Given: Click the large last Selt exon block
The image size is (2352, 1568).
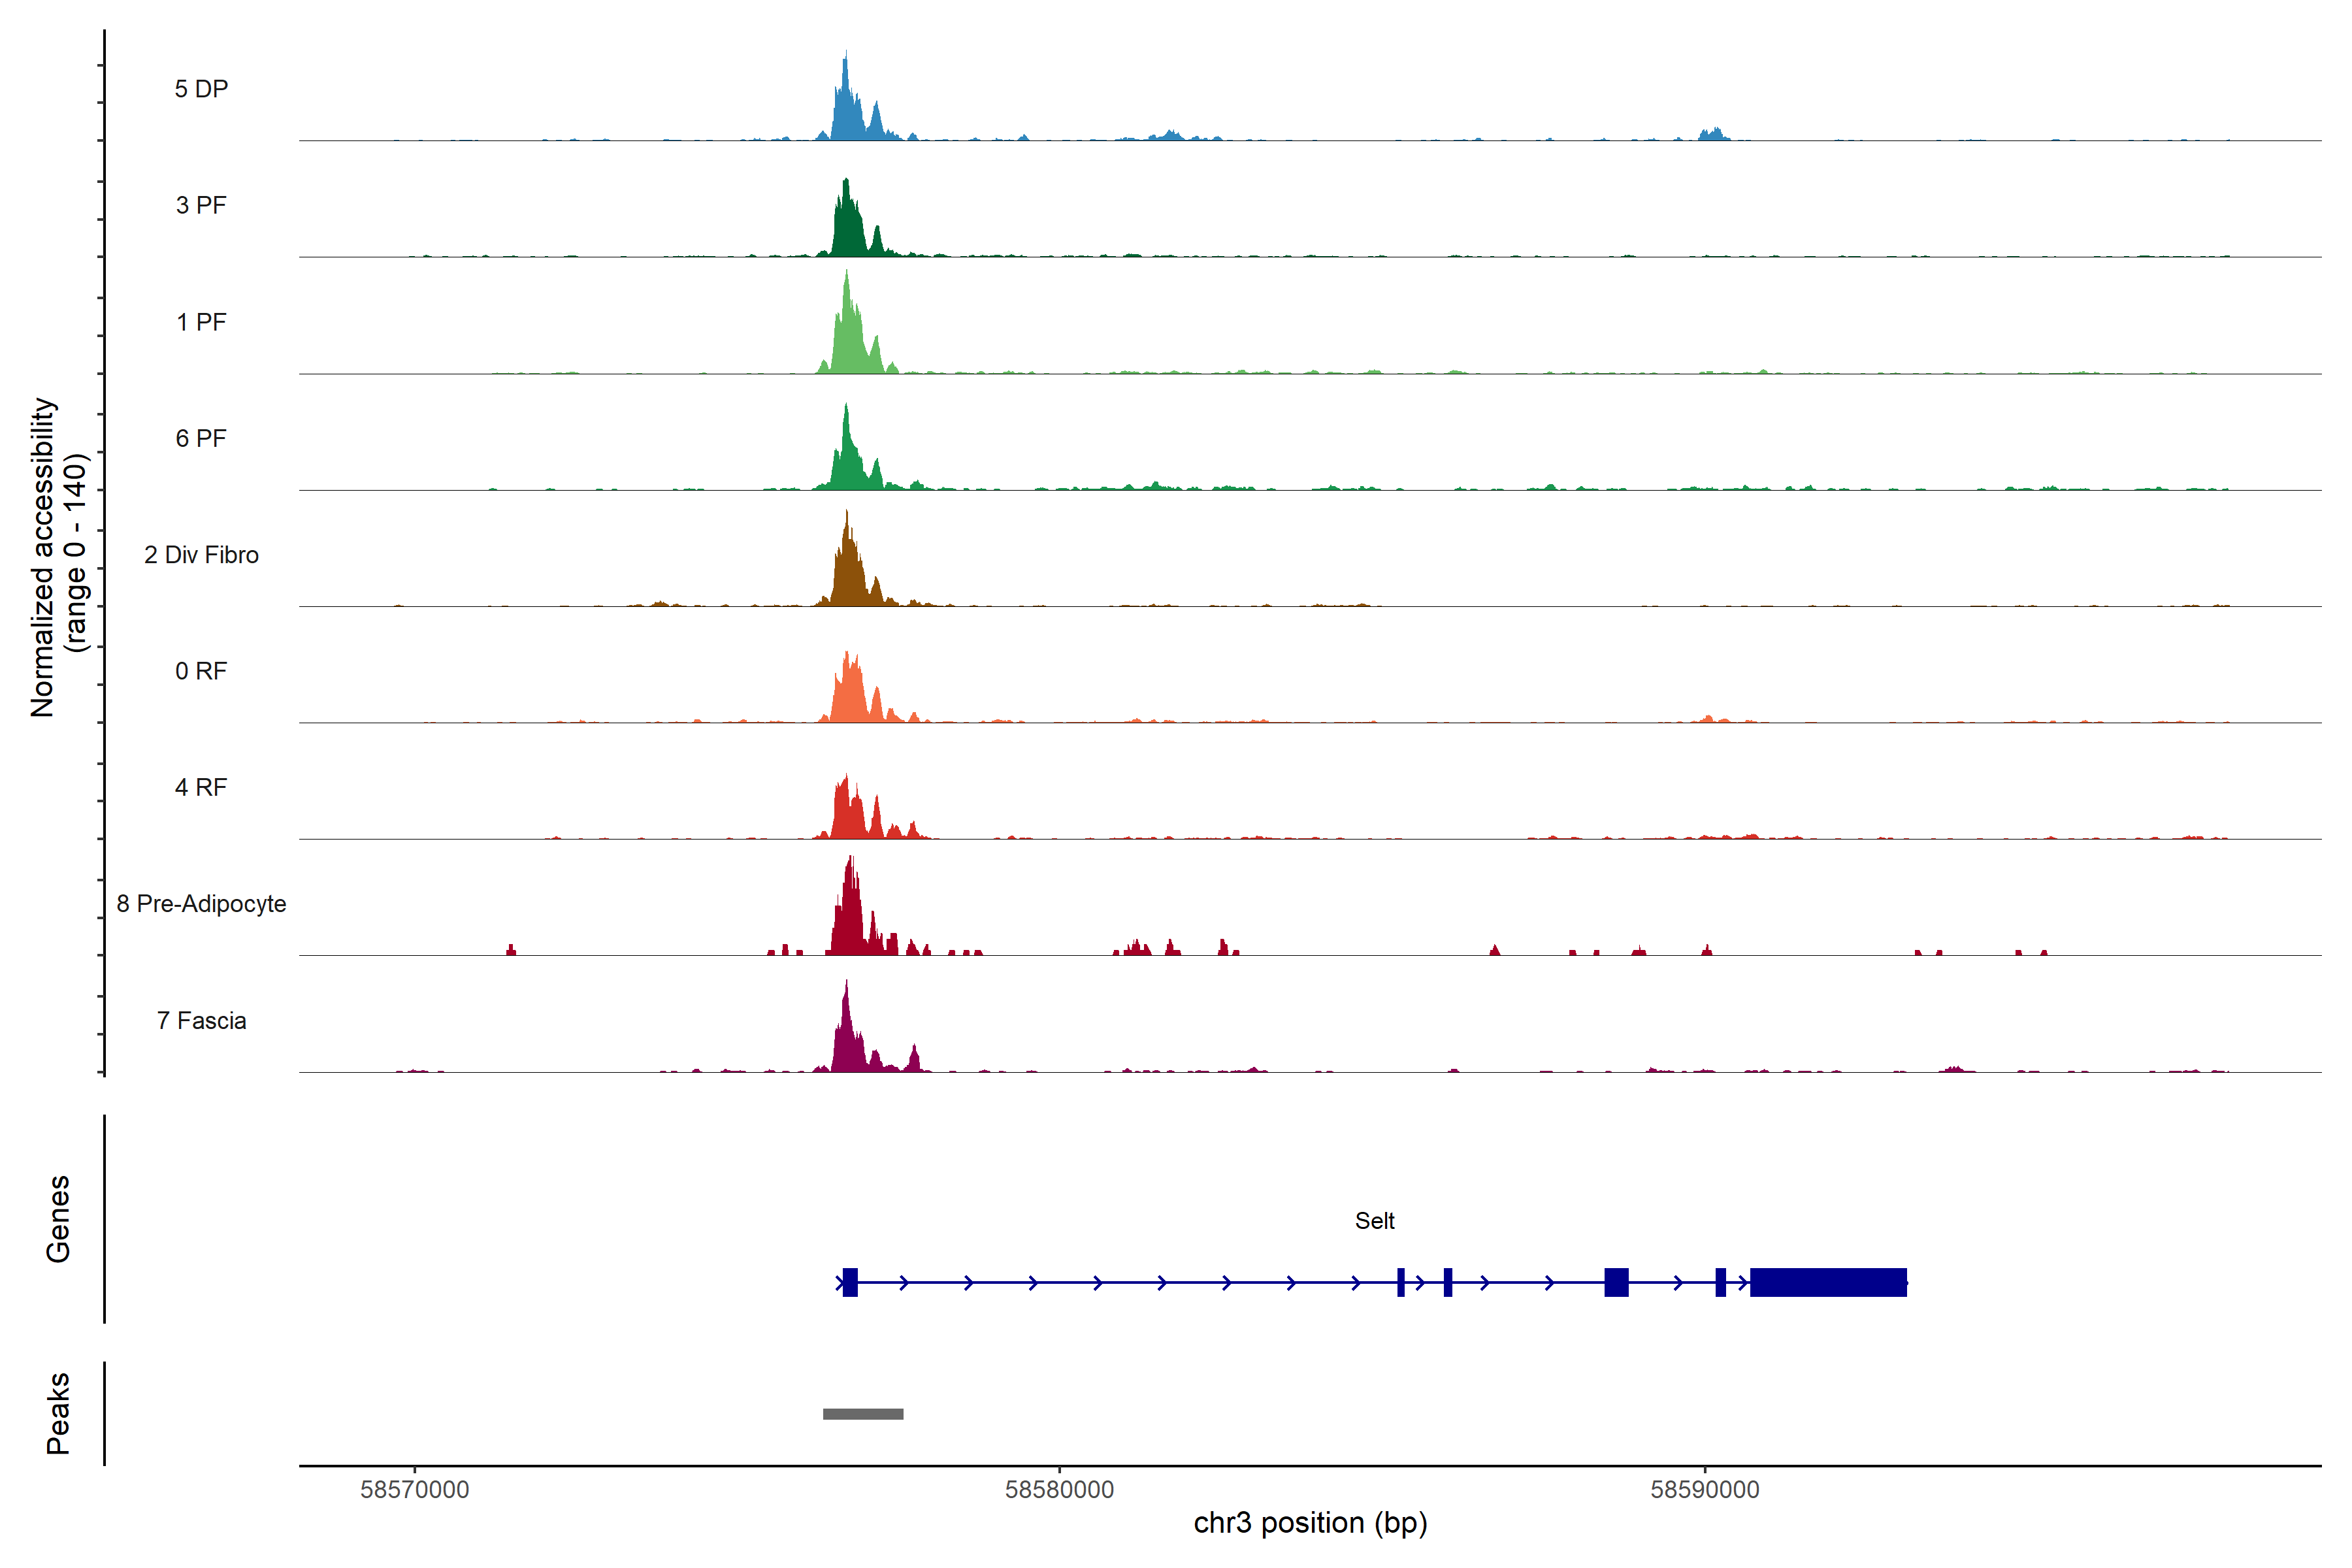Looking at the screenshot, I should tap(1828, 1282).
